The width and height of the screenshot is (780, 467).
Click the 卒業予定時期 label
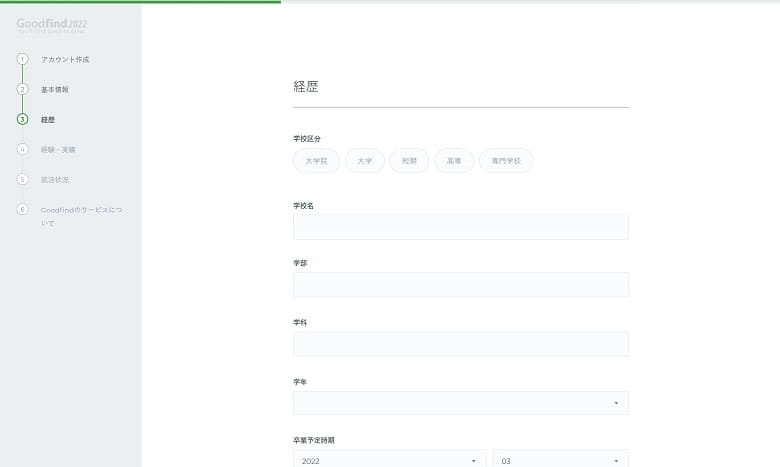[x=314, y=440]
